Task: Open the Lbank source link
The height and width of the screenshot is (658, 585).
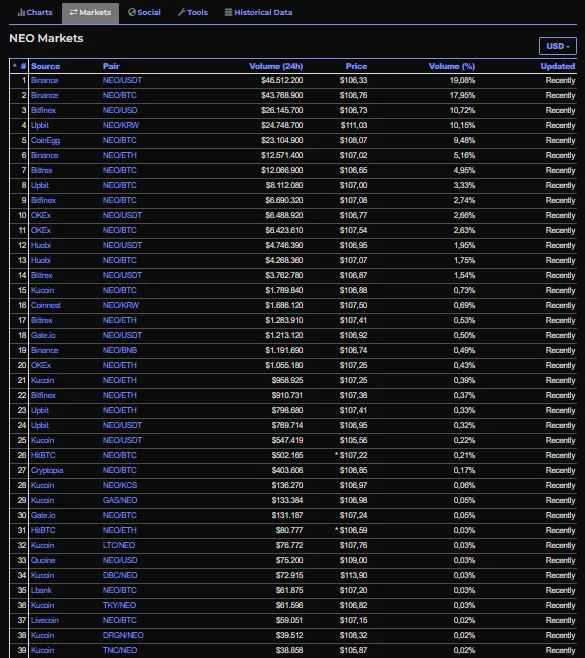Action: click(x=42, y=590)
